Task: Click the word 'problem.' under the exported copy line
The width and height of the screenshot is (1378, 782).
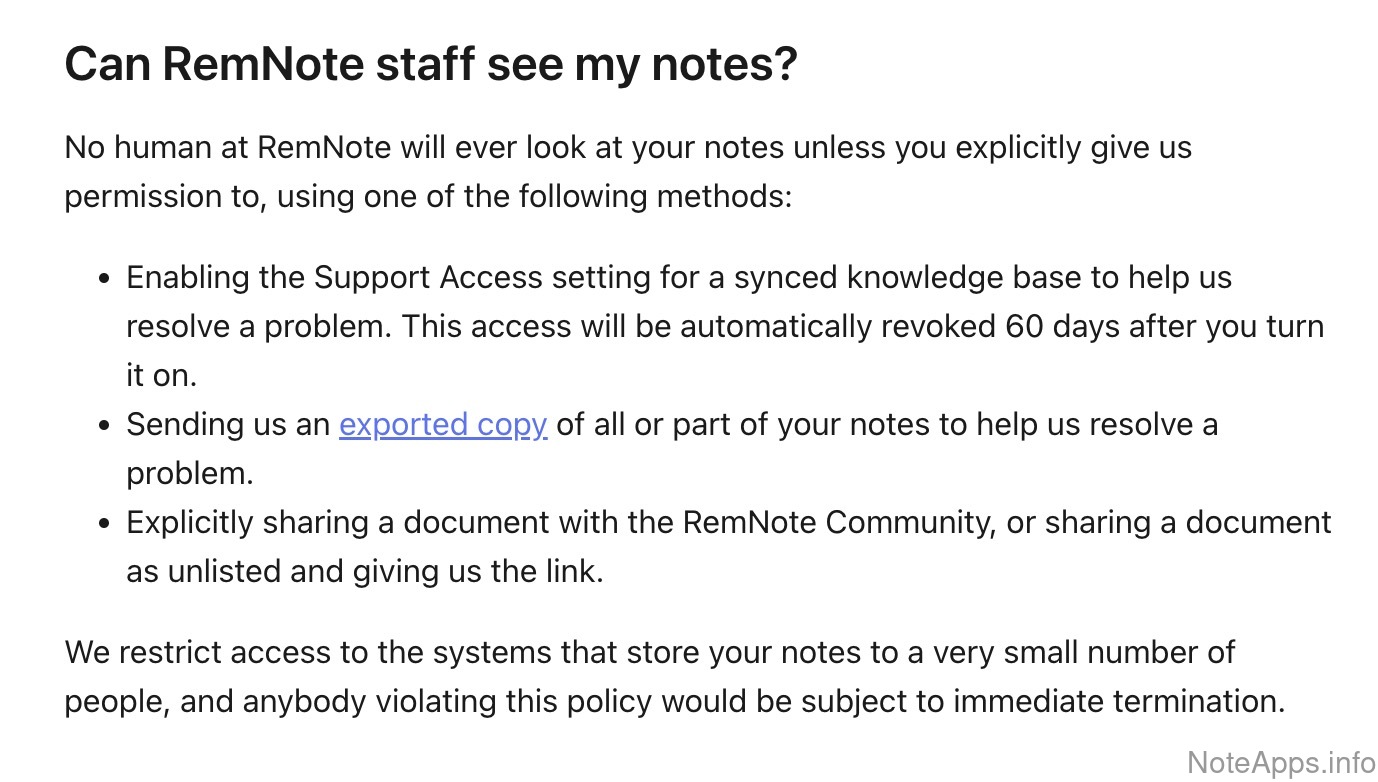Action: 190,473
